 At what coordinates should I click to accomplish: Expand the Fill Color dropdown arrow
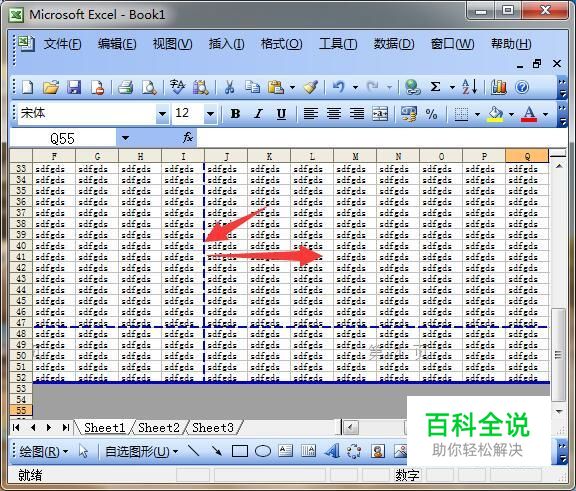click(511, 114)
